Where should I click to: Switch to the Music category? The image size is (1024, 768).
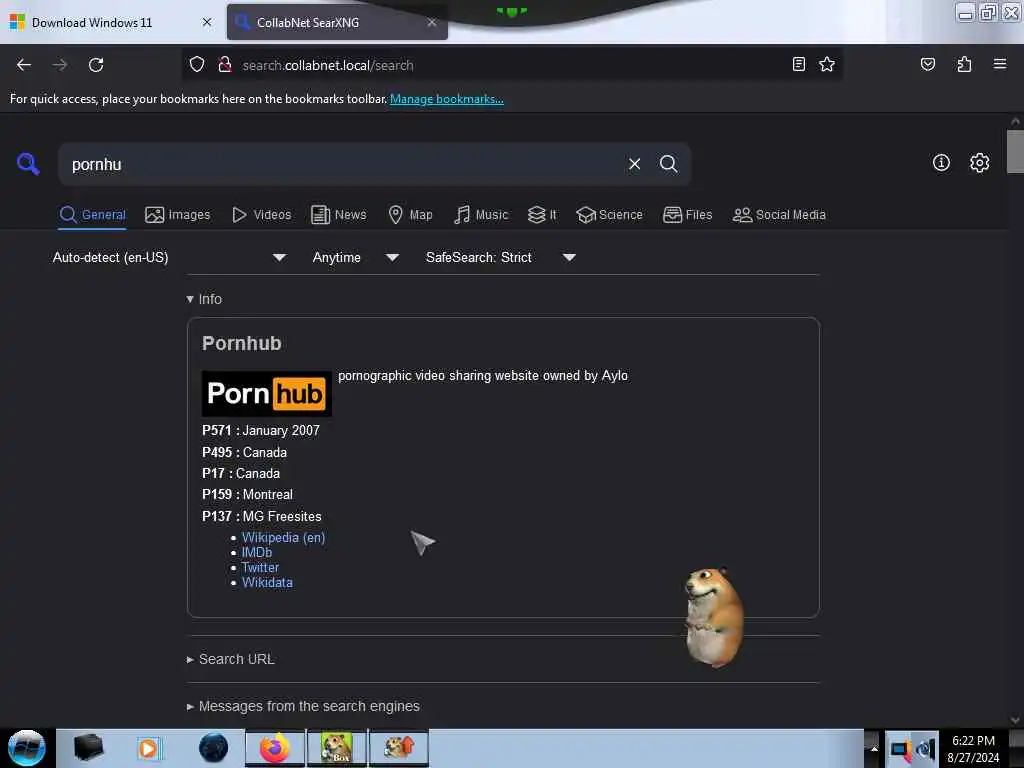point(481,215)
